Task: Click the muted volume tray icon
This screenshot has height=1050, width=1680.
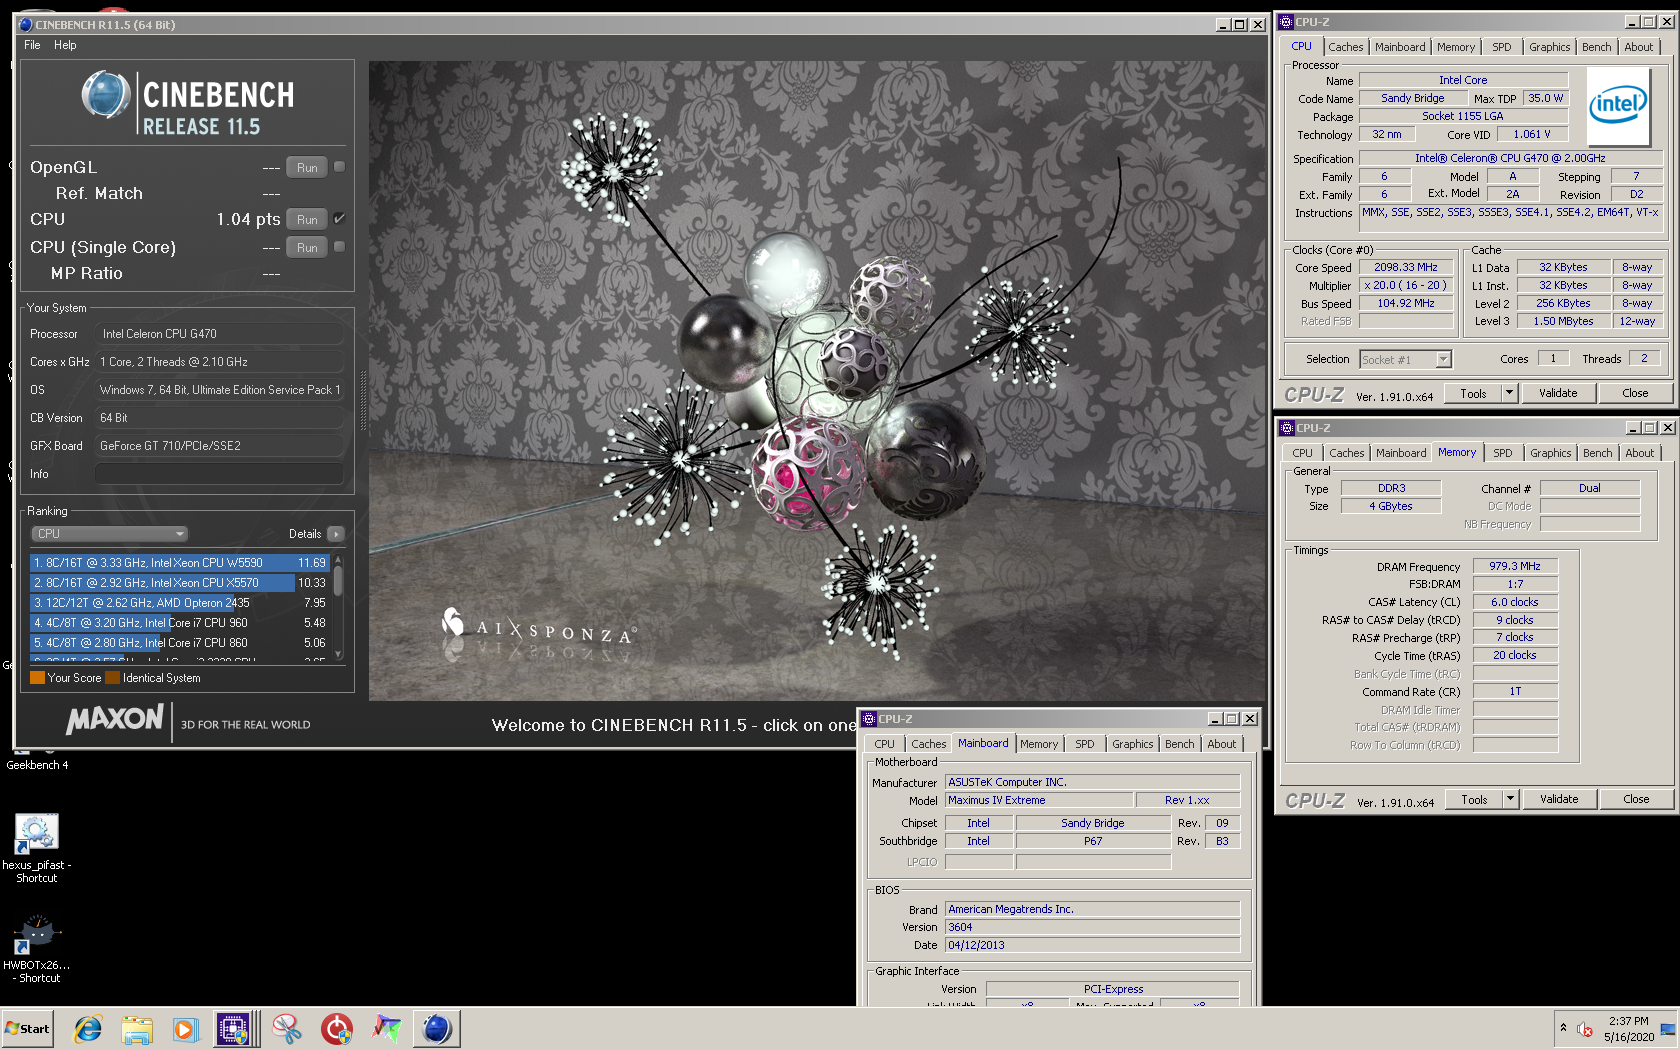Action: pyautogui.click(x=1585, y=1029)
